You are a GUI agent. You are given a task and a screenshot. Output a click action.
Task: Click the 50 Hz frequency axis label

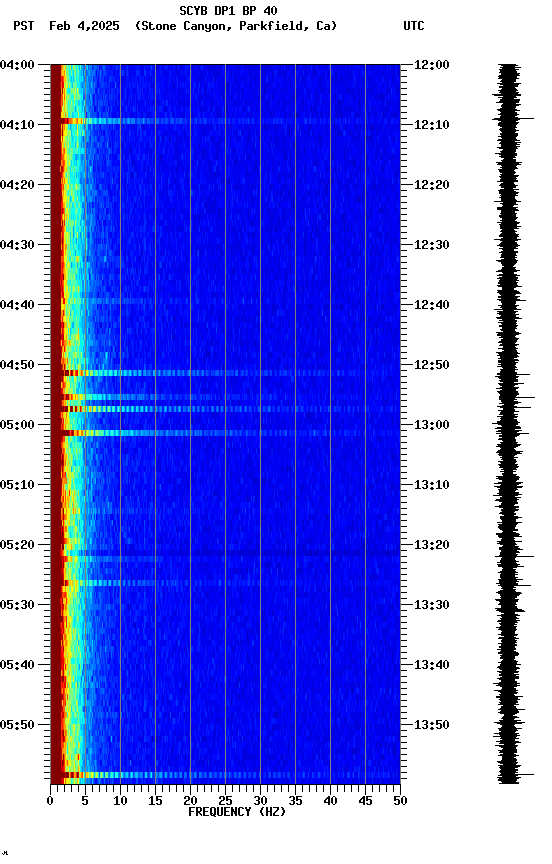point(400,801)
